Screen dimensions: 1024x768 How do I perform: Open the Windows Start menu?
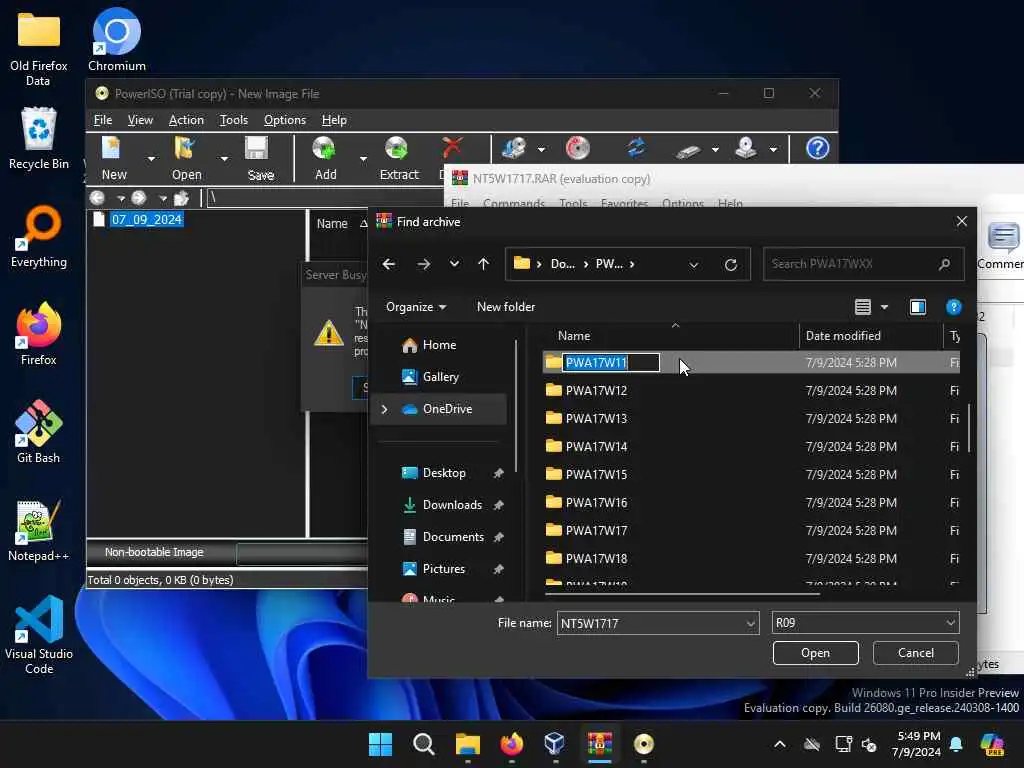point(380,743)
